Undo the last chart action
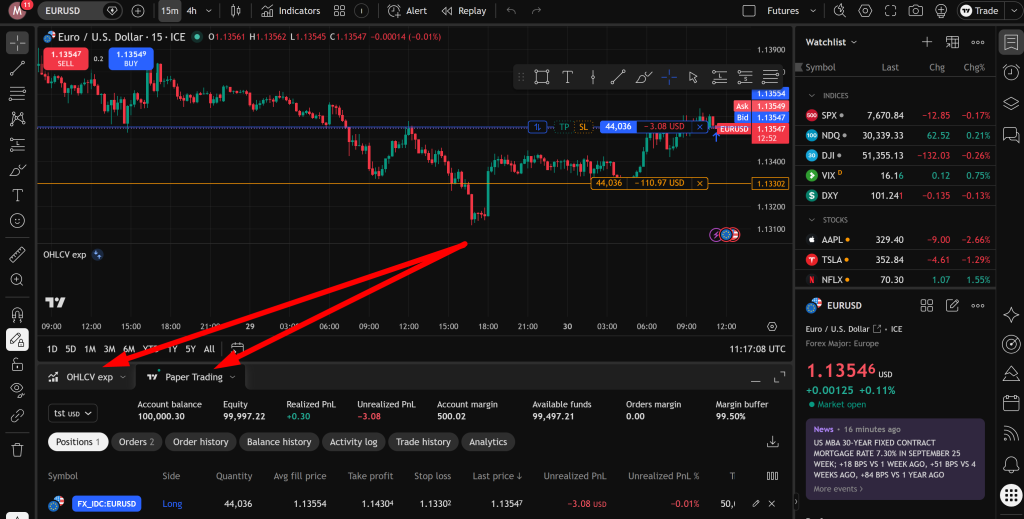 coord(511,10)
